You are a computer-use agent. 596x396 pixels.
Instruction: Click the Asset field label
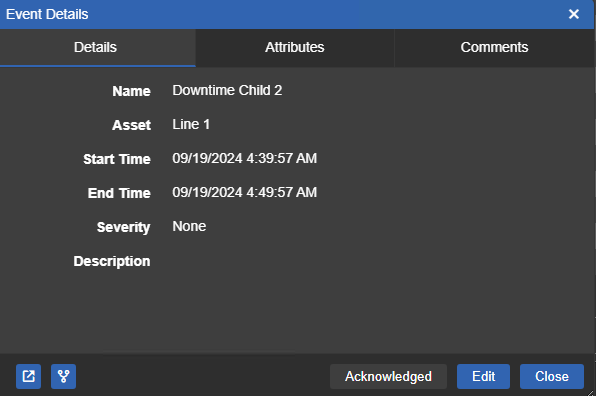[x=131, y=125]
